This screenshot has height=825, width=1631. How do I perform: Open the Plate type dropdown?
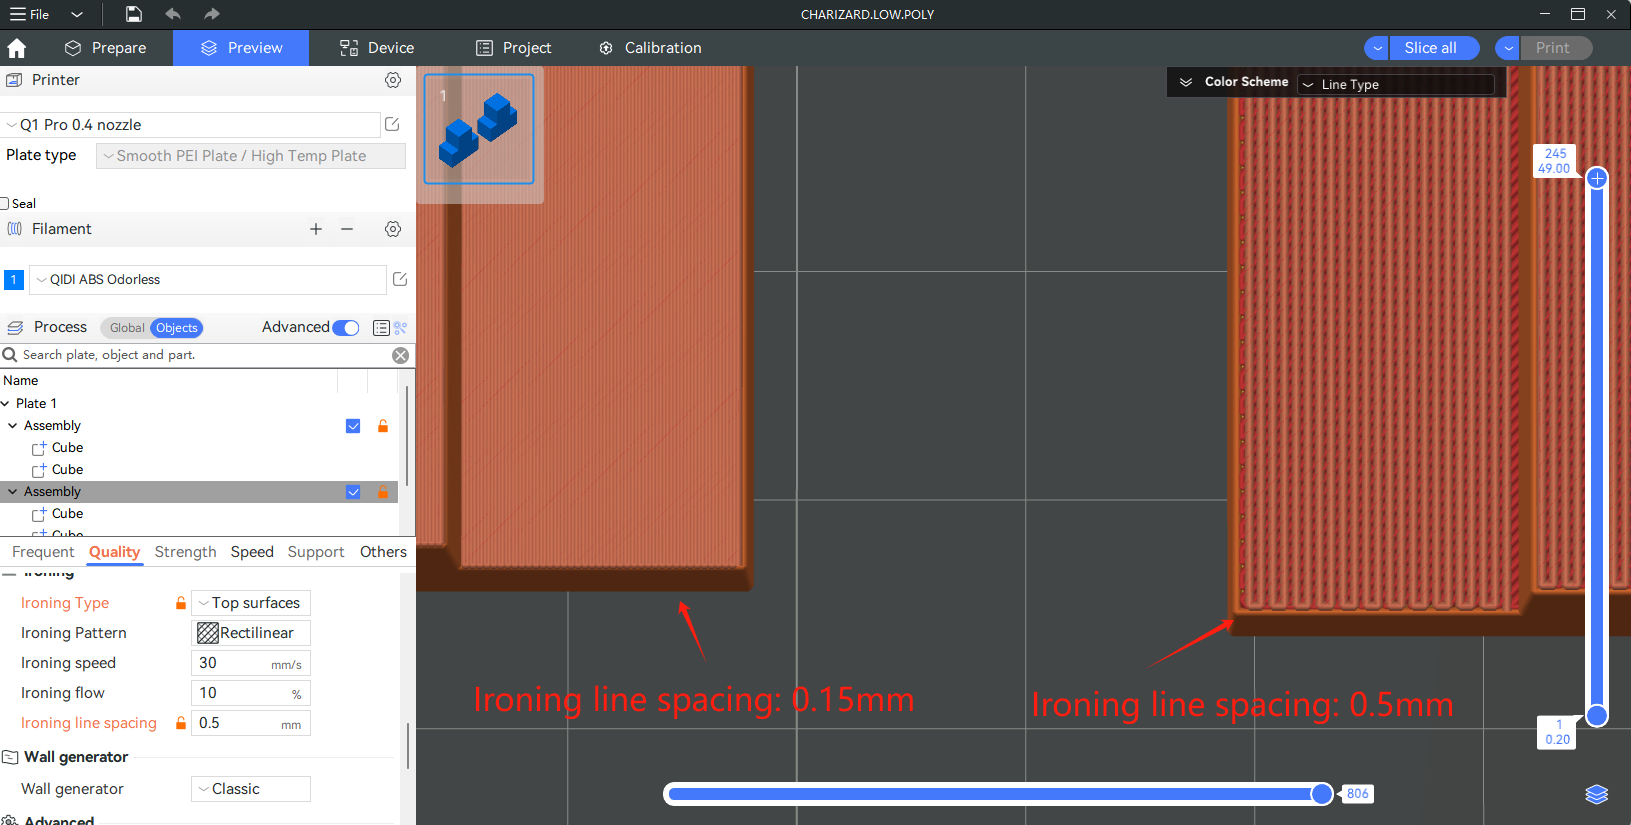(251, 156)
